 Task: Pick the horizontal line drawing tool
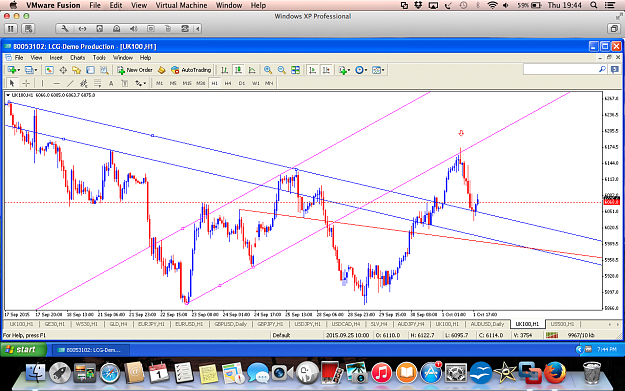coord(56,83)
